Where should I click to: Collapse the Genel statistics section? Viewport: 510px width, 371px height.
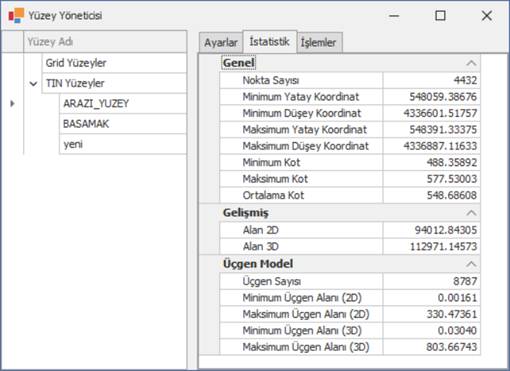(471, 63)
